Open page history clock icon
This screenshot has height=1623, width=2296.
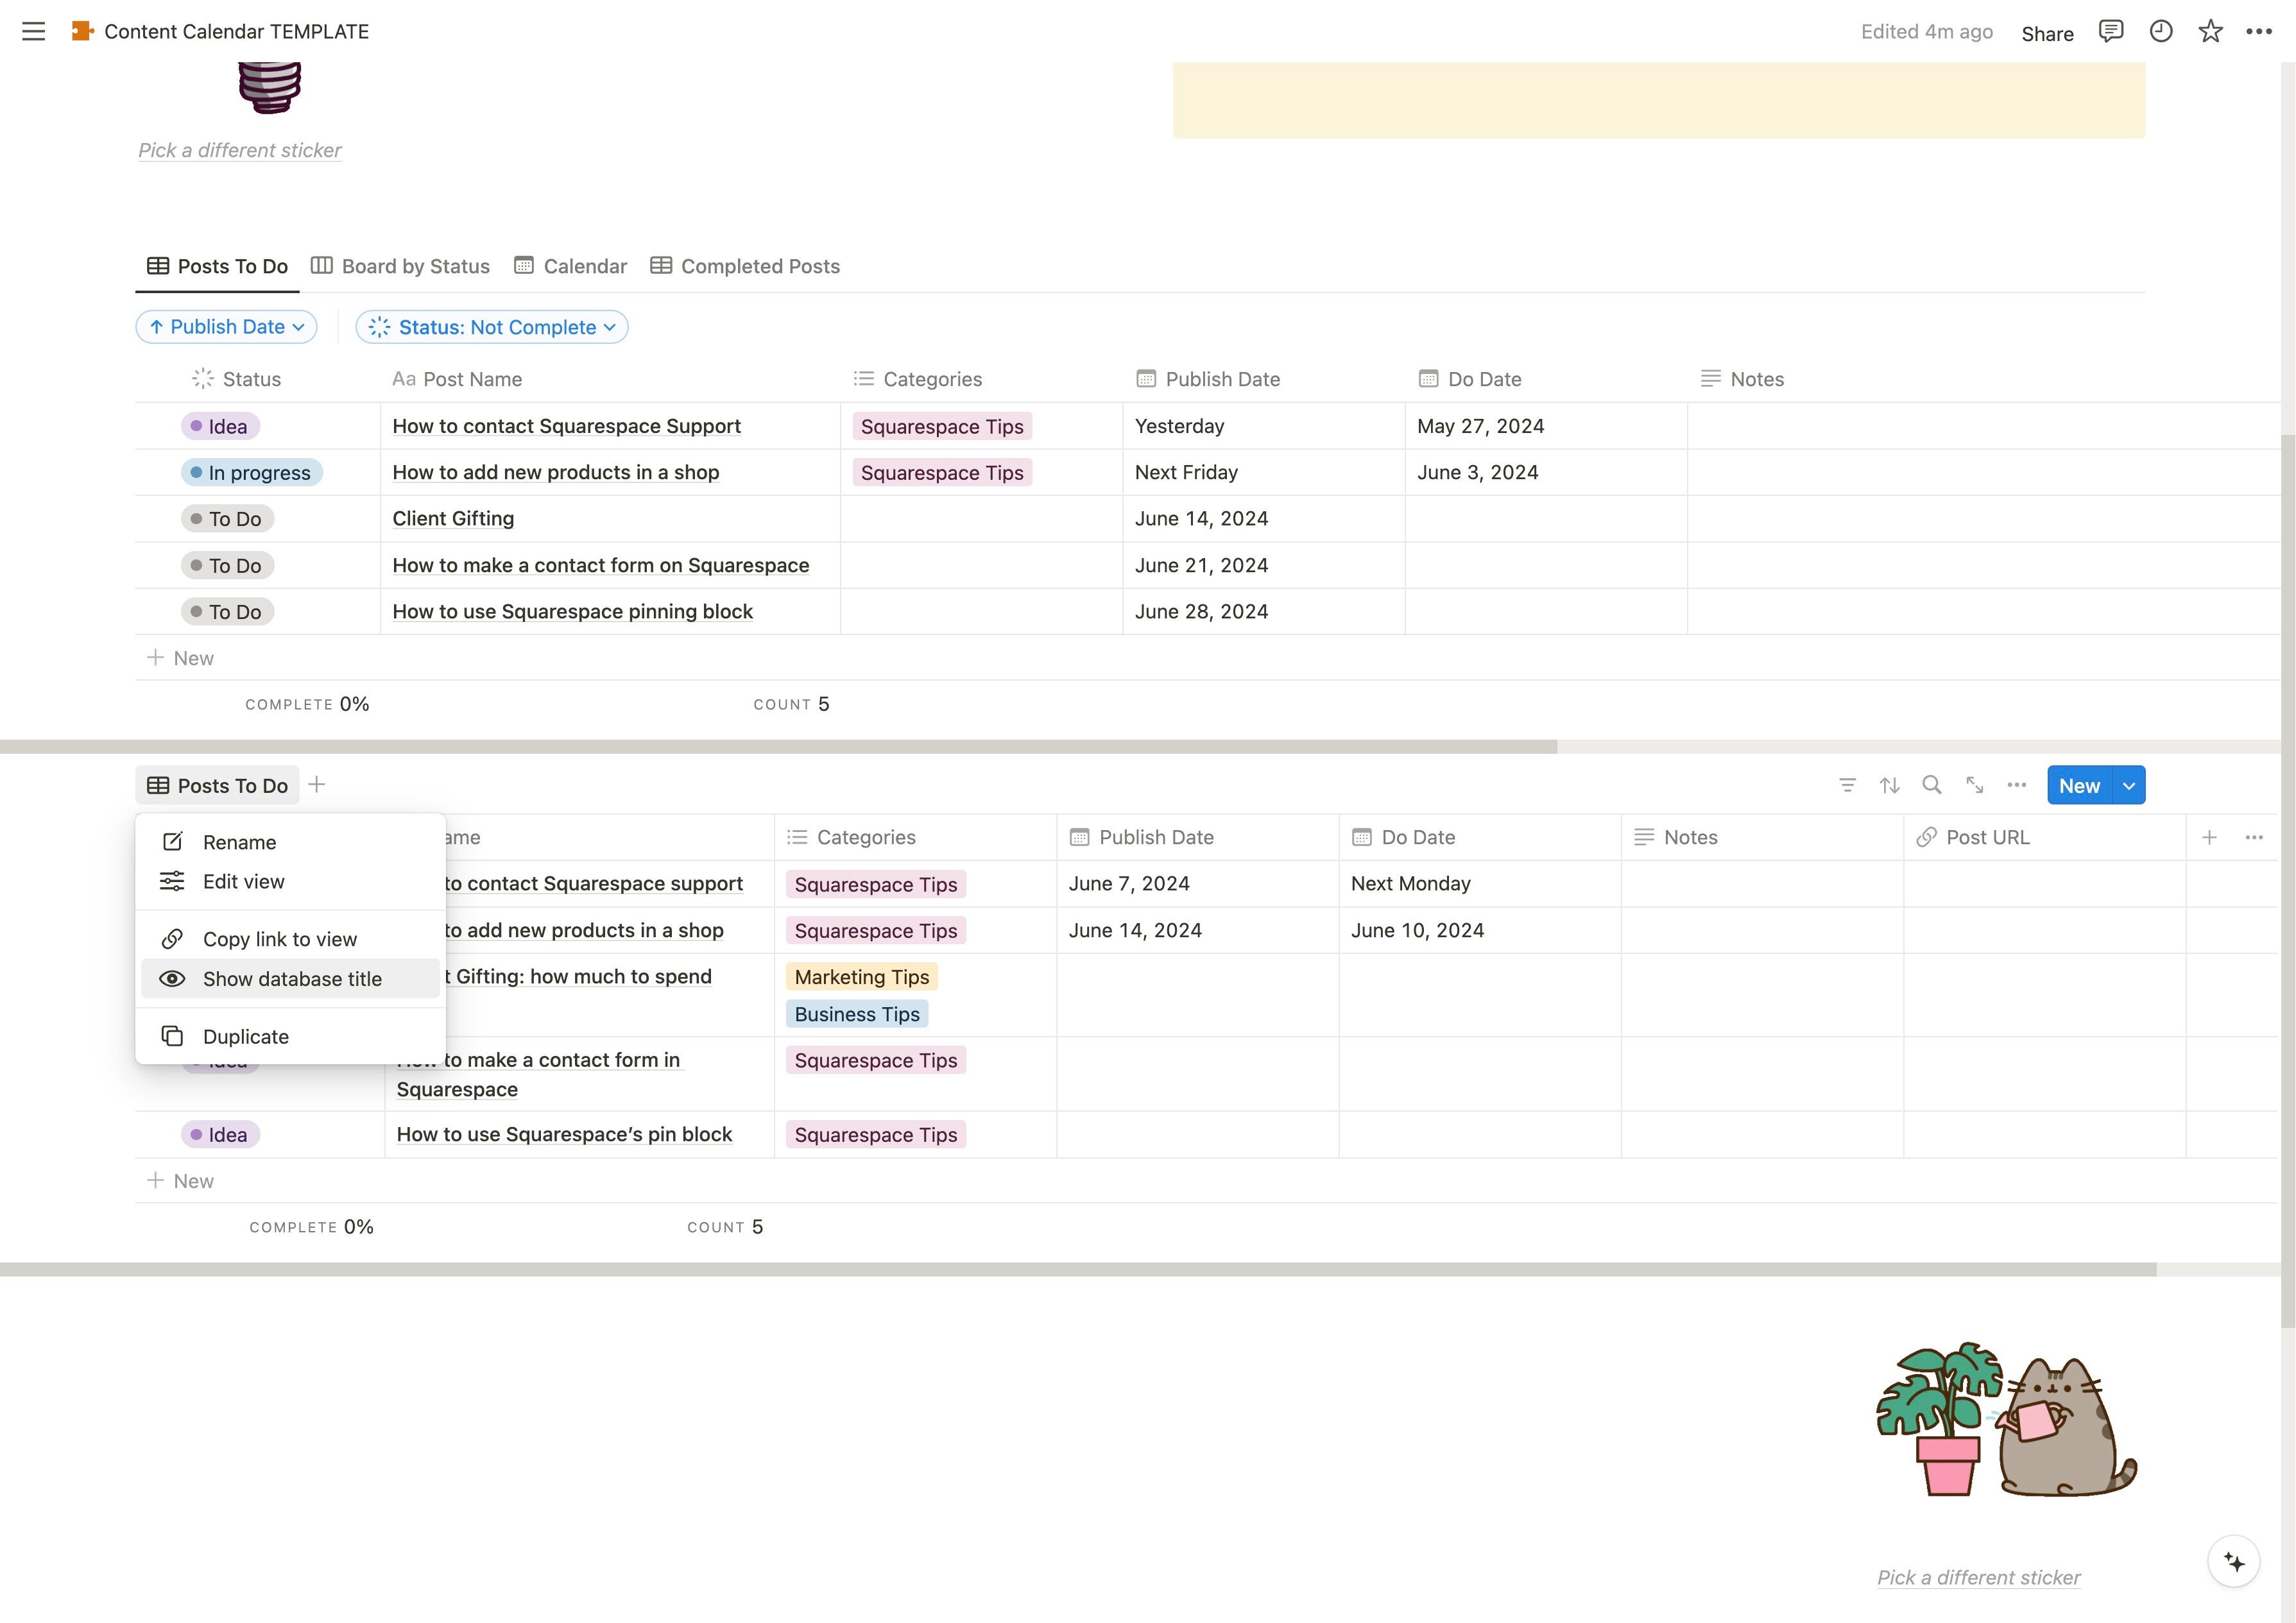[2160, 31]
